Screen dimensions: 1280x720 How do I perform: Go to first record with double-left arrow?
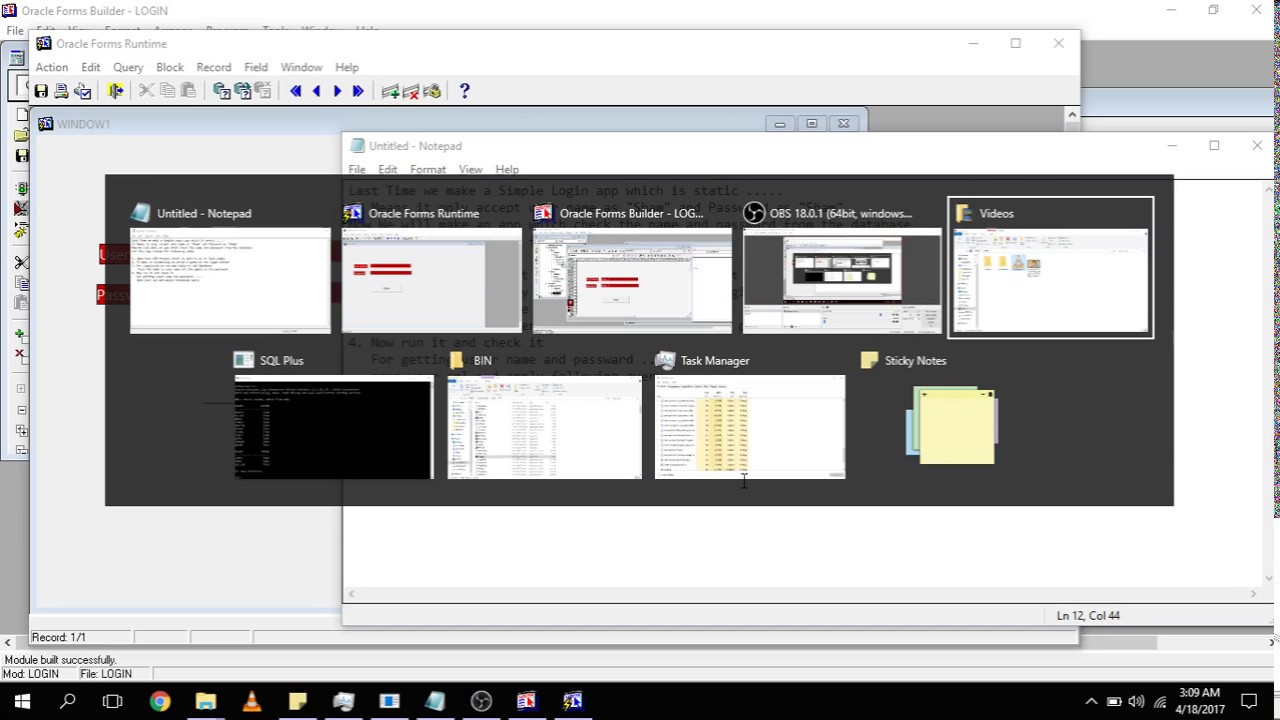point(296,91)
